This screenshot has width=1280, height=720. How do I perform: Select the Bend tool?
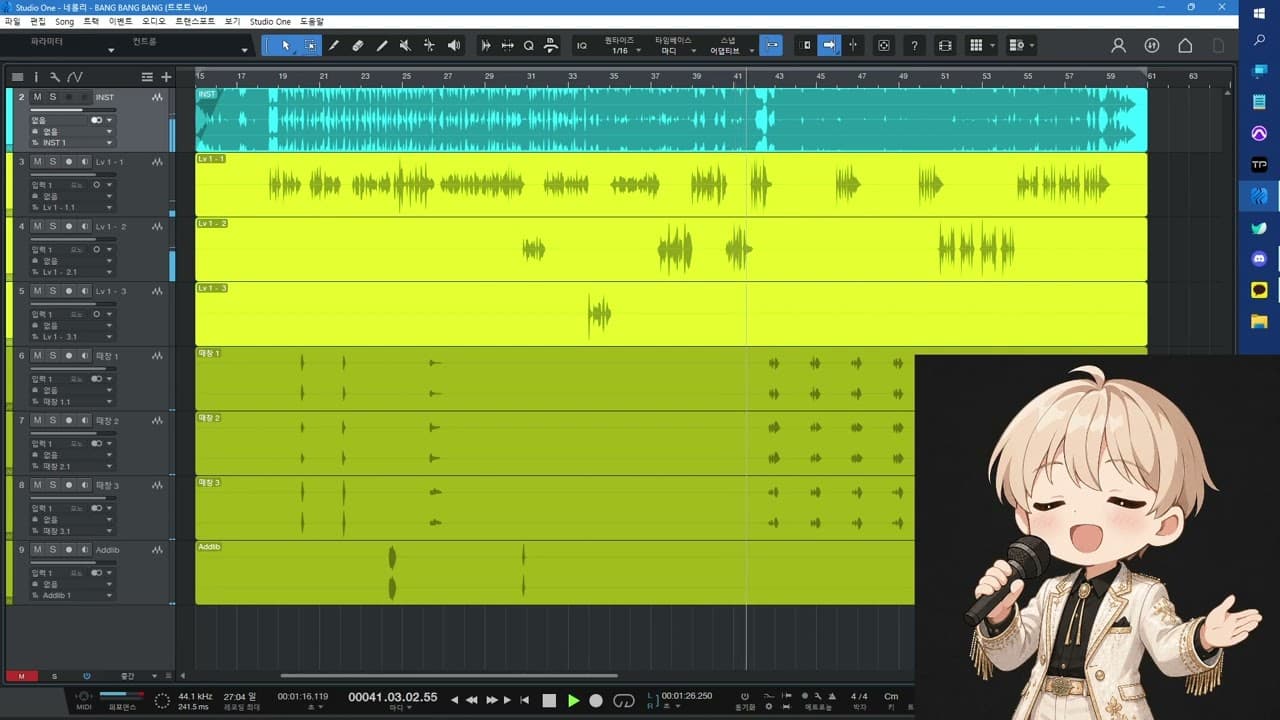pyautogui.click(x=429, y=45)
